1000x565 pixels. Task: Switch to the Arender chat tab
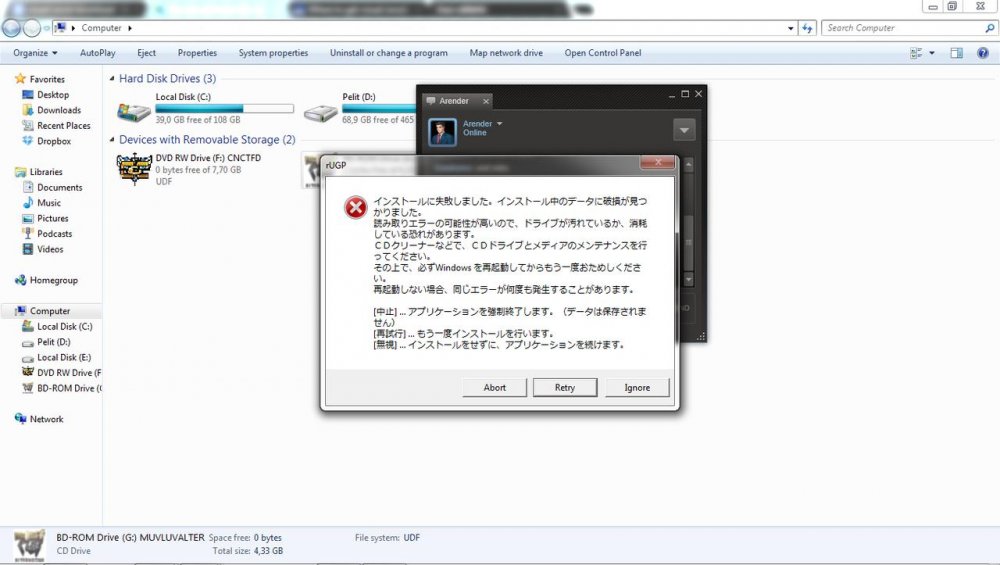click(x=454, y=101)
